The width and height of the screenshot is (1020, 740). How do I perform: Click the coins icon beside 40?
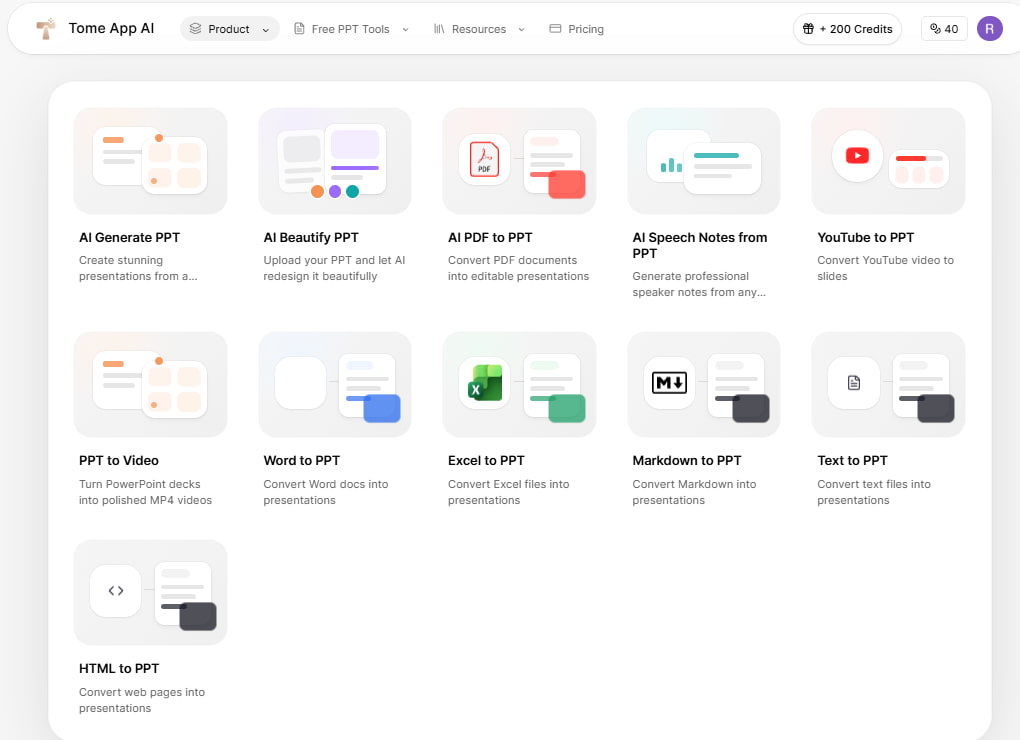pos(935,29)
